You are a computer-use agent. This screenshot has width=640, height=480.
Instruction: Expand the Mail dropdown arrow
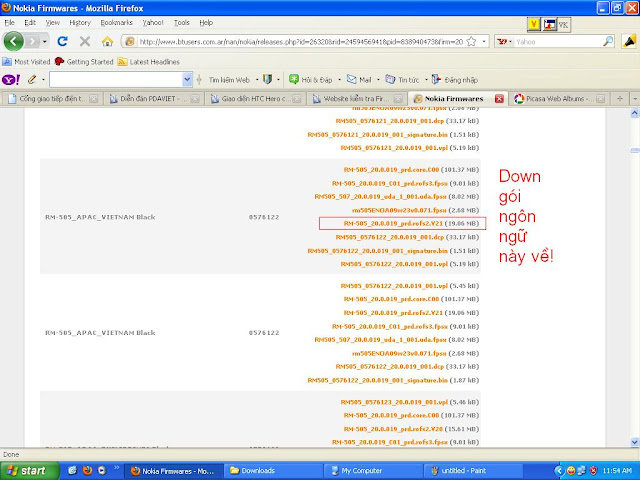click(x=378, y=80)
